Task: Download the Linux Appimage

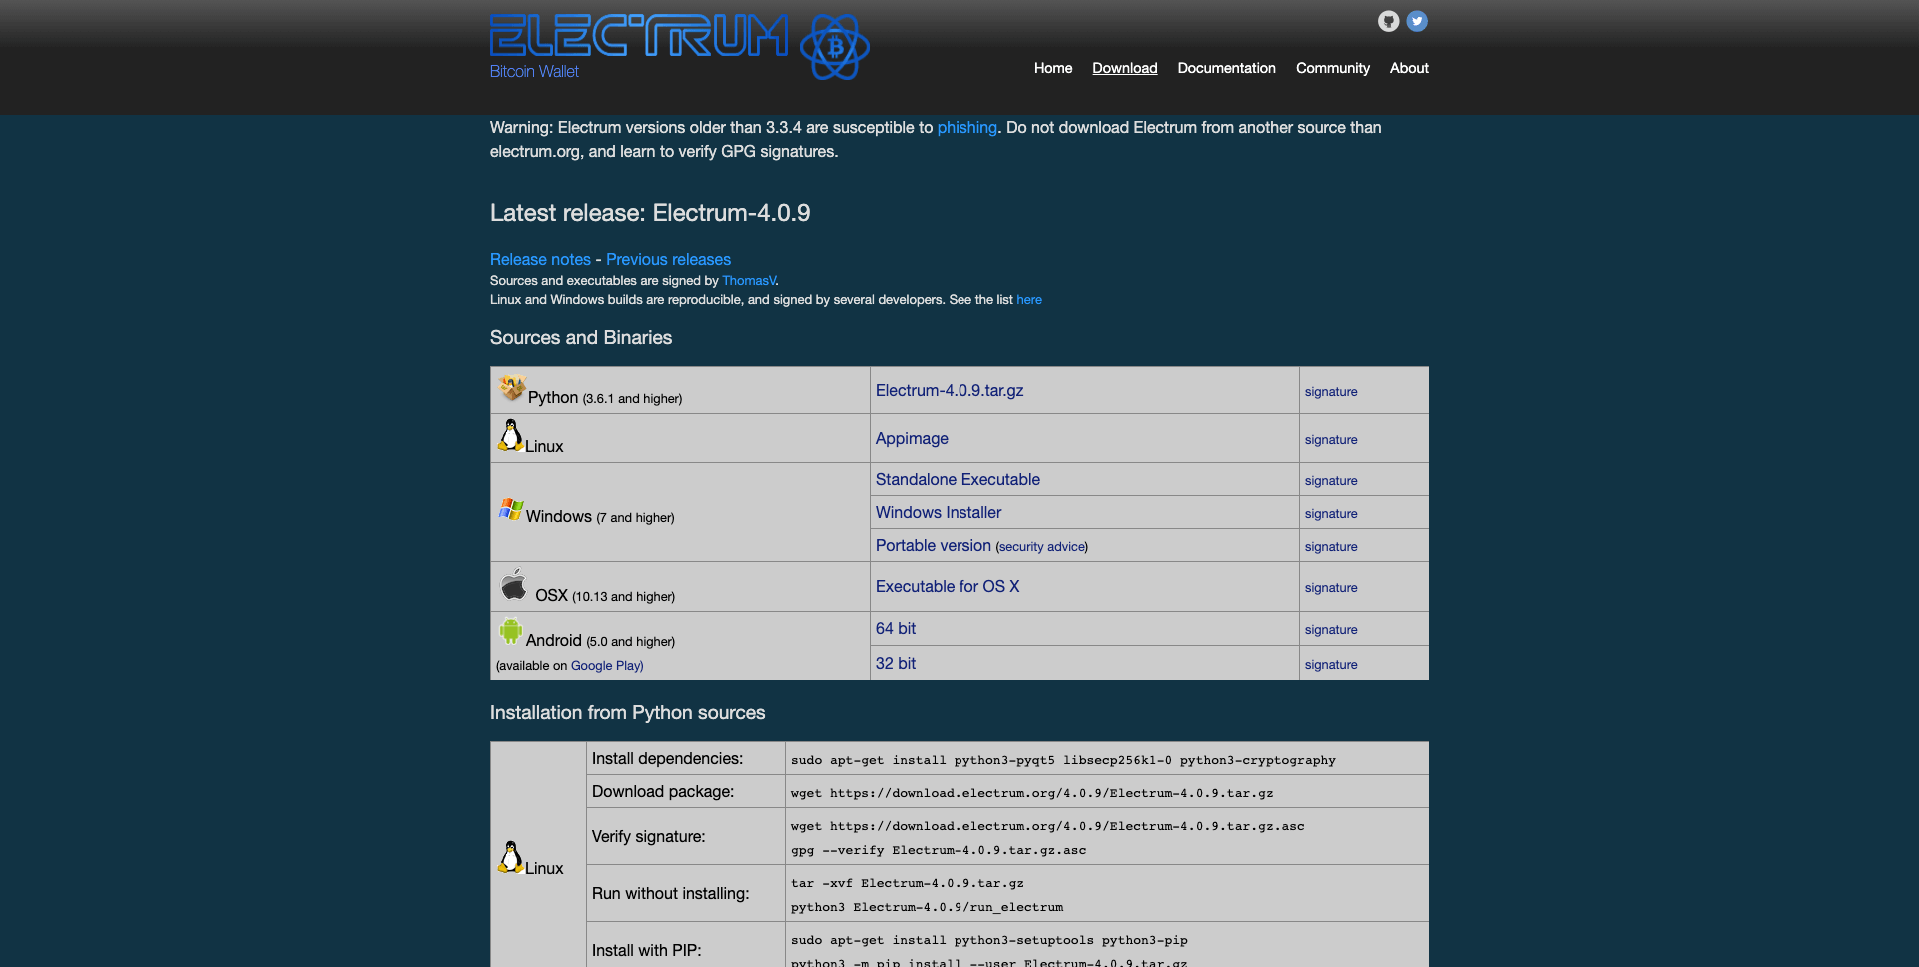Action: [912, 439]
